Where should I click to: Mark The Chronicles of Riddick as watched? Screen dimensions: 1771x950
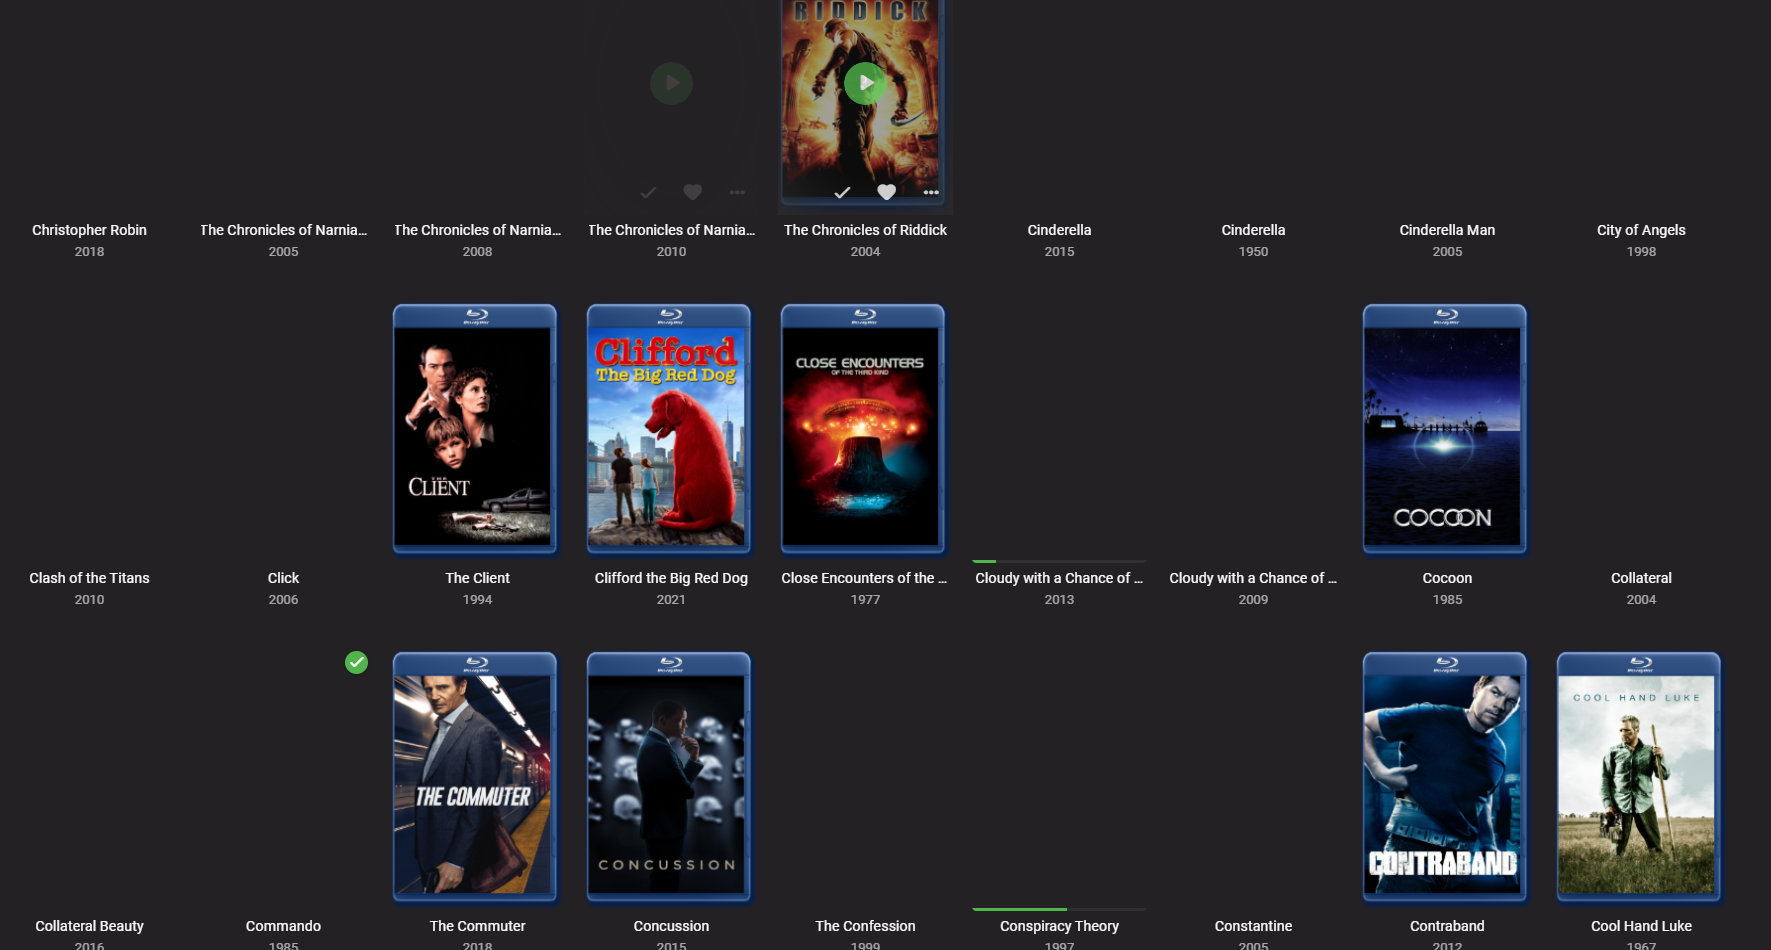point(842,192)
